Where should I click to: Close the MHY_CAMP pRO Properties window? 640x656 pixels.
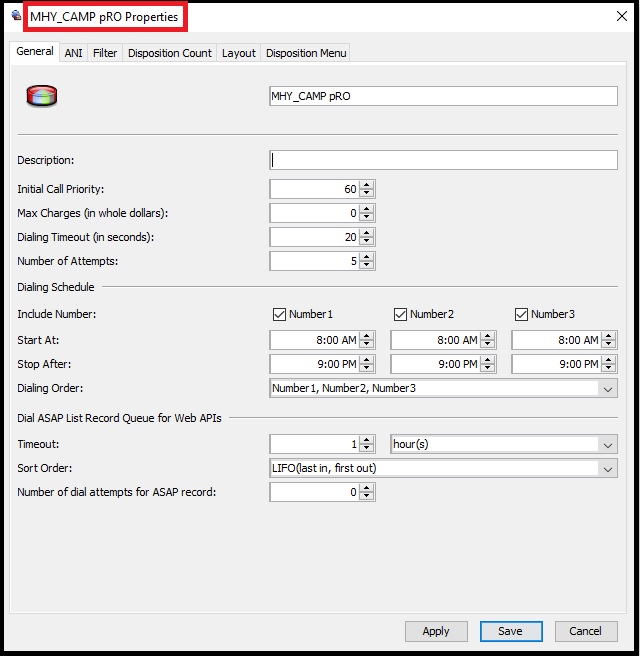coord(622,16)
